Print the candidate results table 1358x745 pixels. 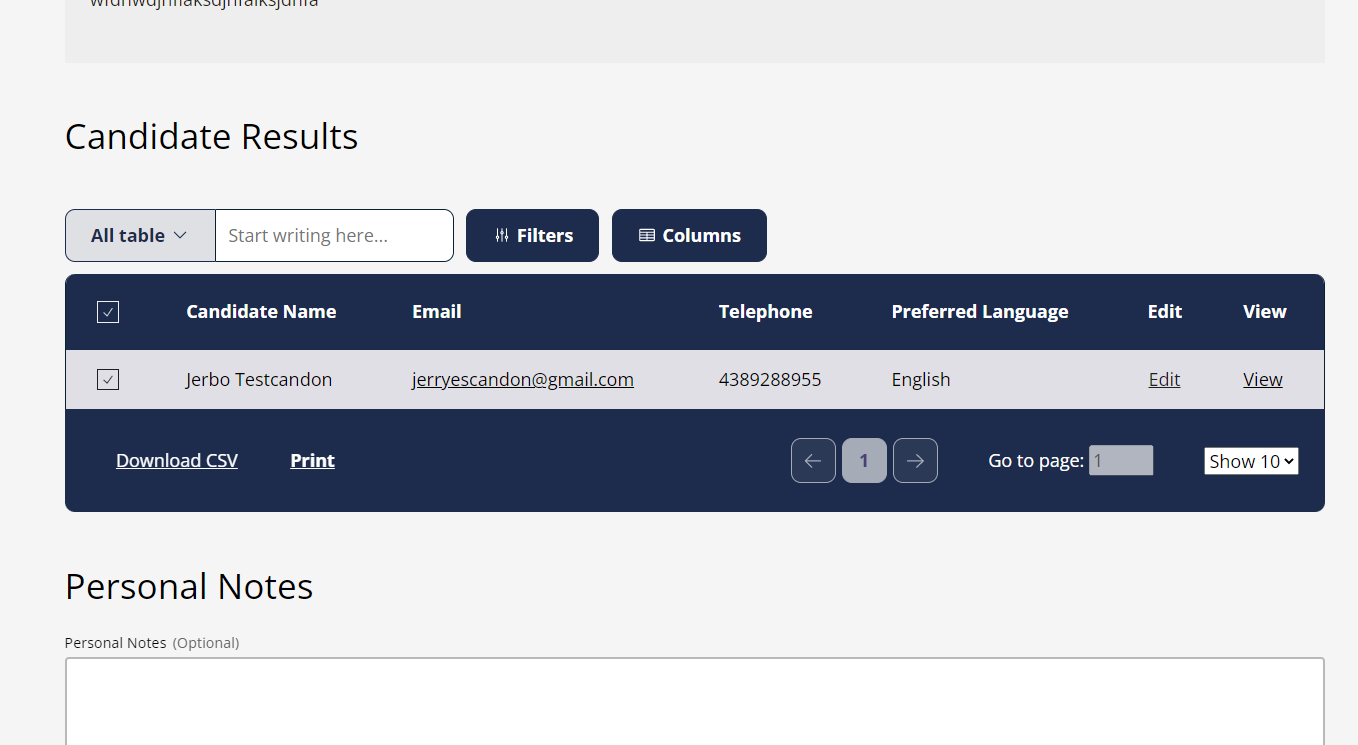tap(312, 460)
